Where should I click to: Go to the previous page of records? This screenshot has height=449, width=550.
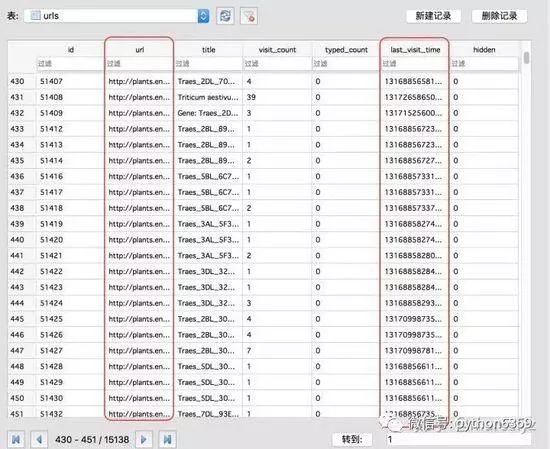[39, 439]
